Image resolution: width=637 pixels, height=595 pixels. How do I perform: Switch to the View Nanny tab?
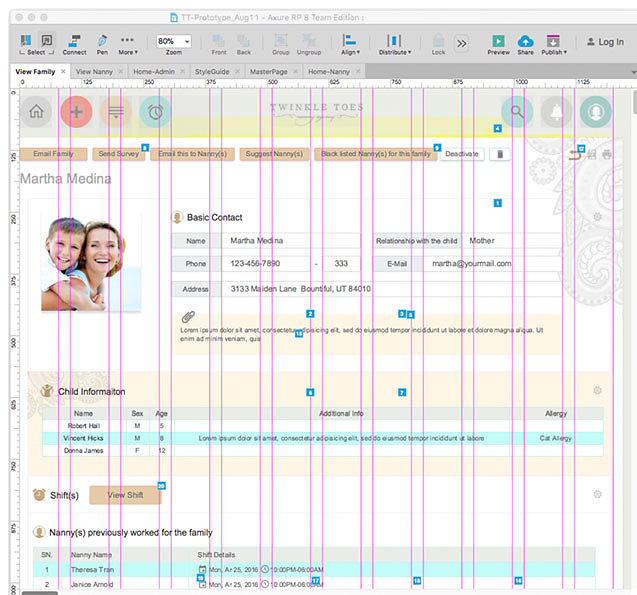(94, 71)
